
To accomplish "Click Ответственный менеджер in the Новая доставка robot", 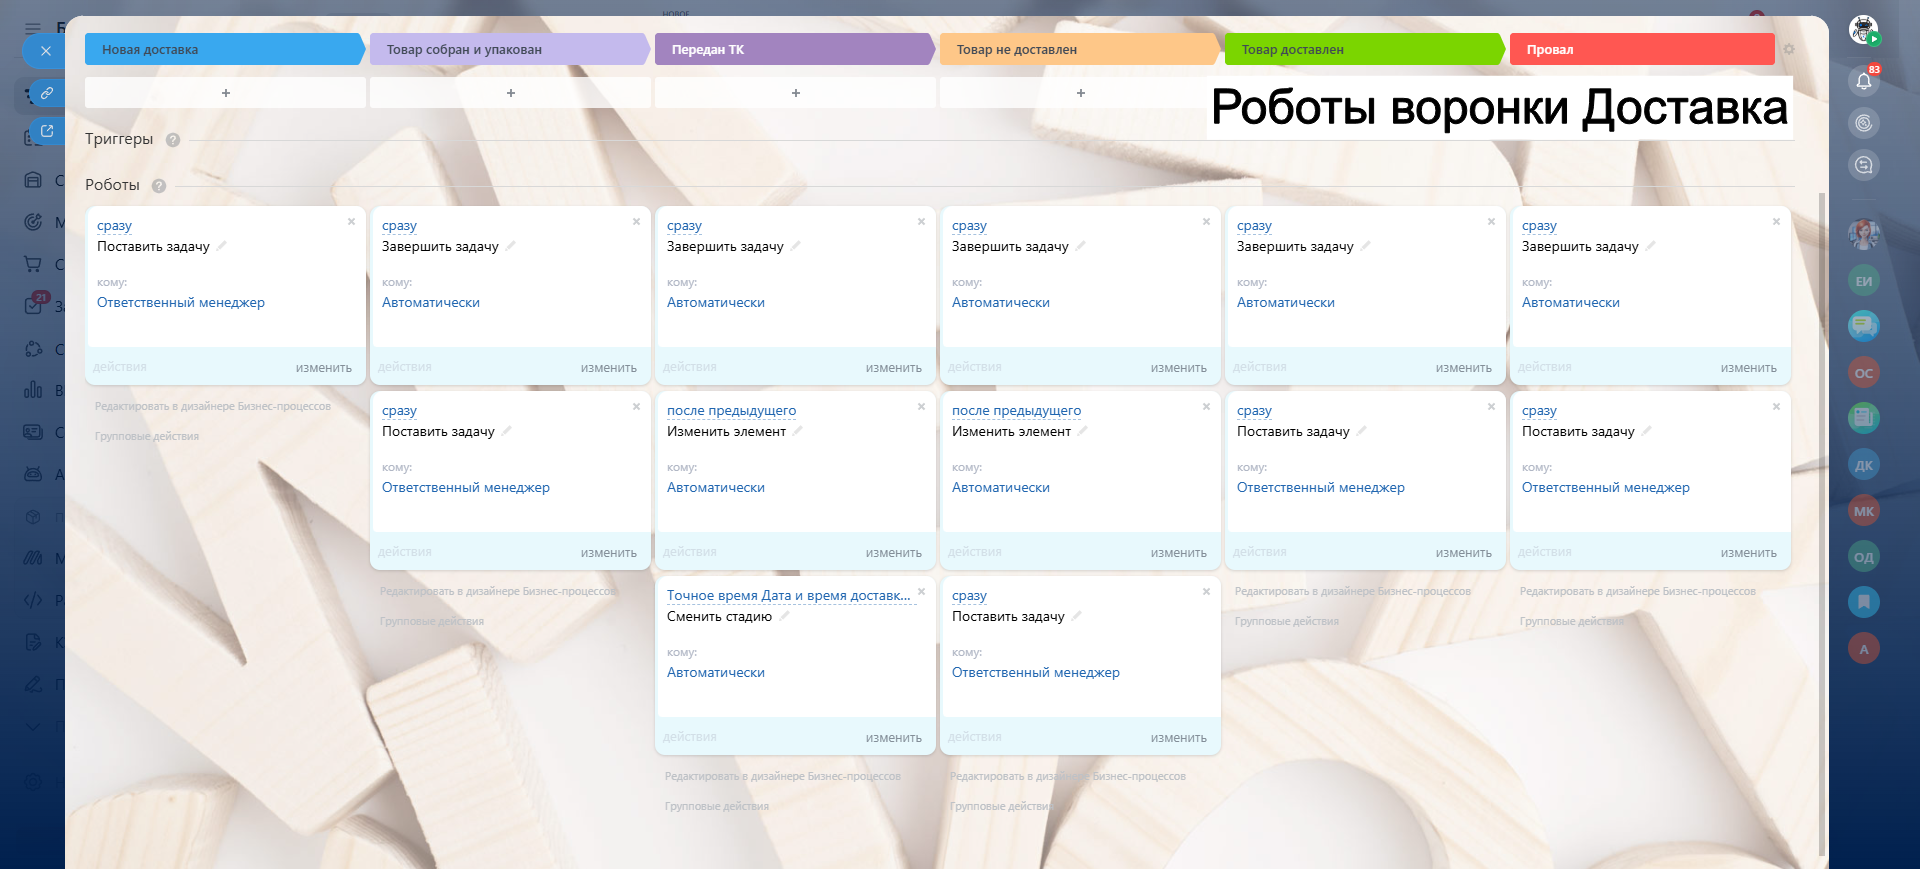I will click(x=181, y=302).
